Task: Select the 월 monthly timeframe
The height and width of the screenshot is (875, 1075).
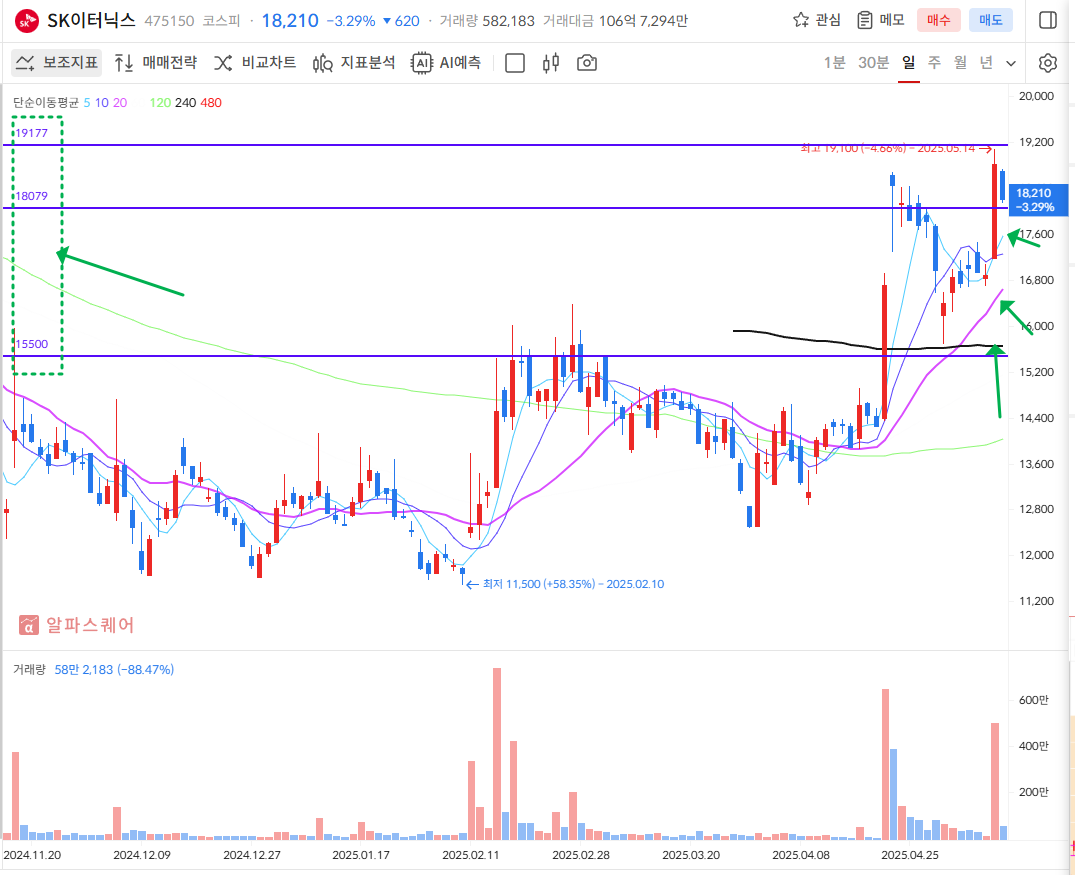Action: [961, 63]
